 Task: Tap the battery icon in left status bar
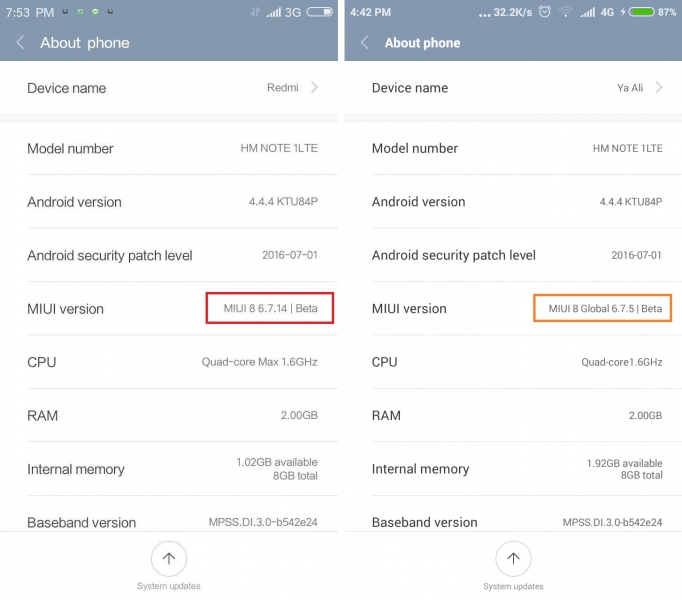click(320, 12)
